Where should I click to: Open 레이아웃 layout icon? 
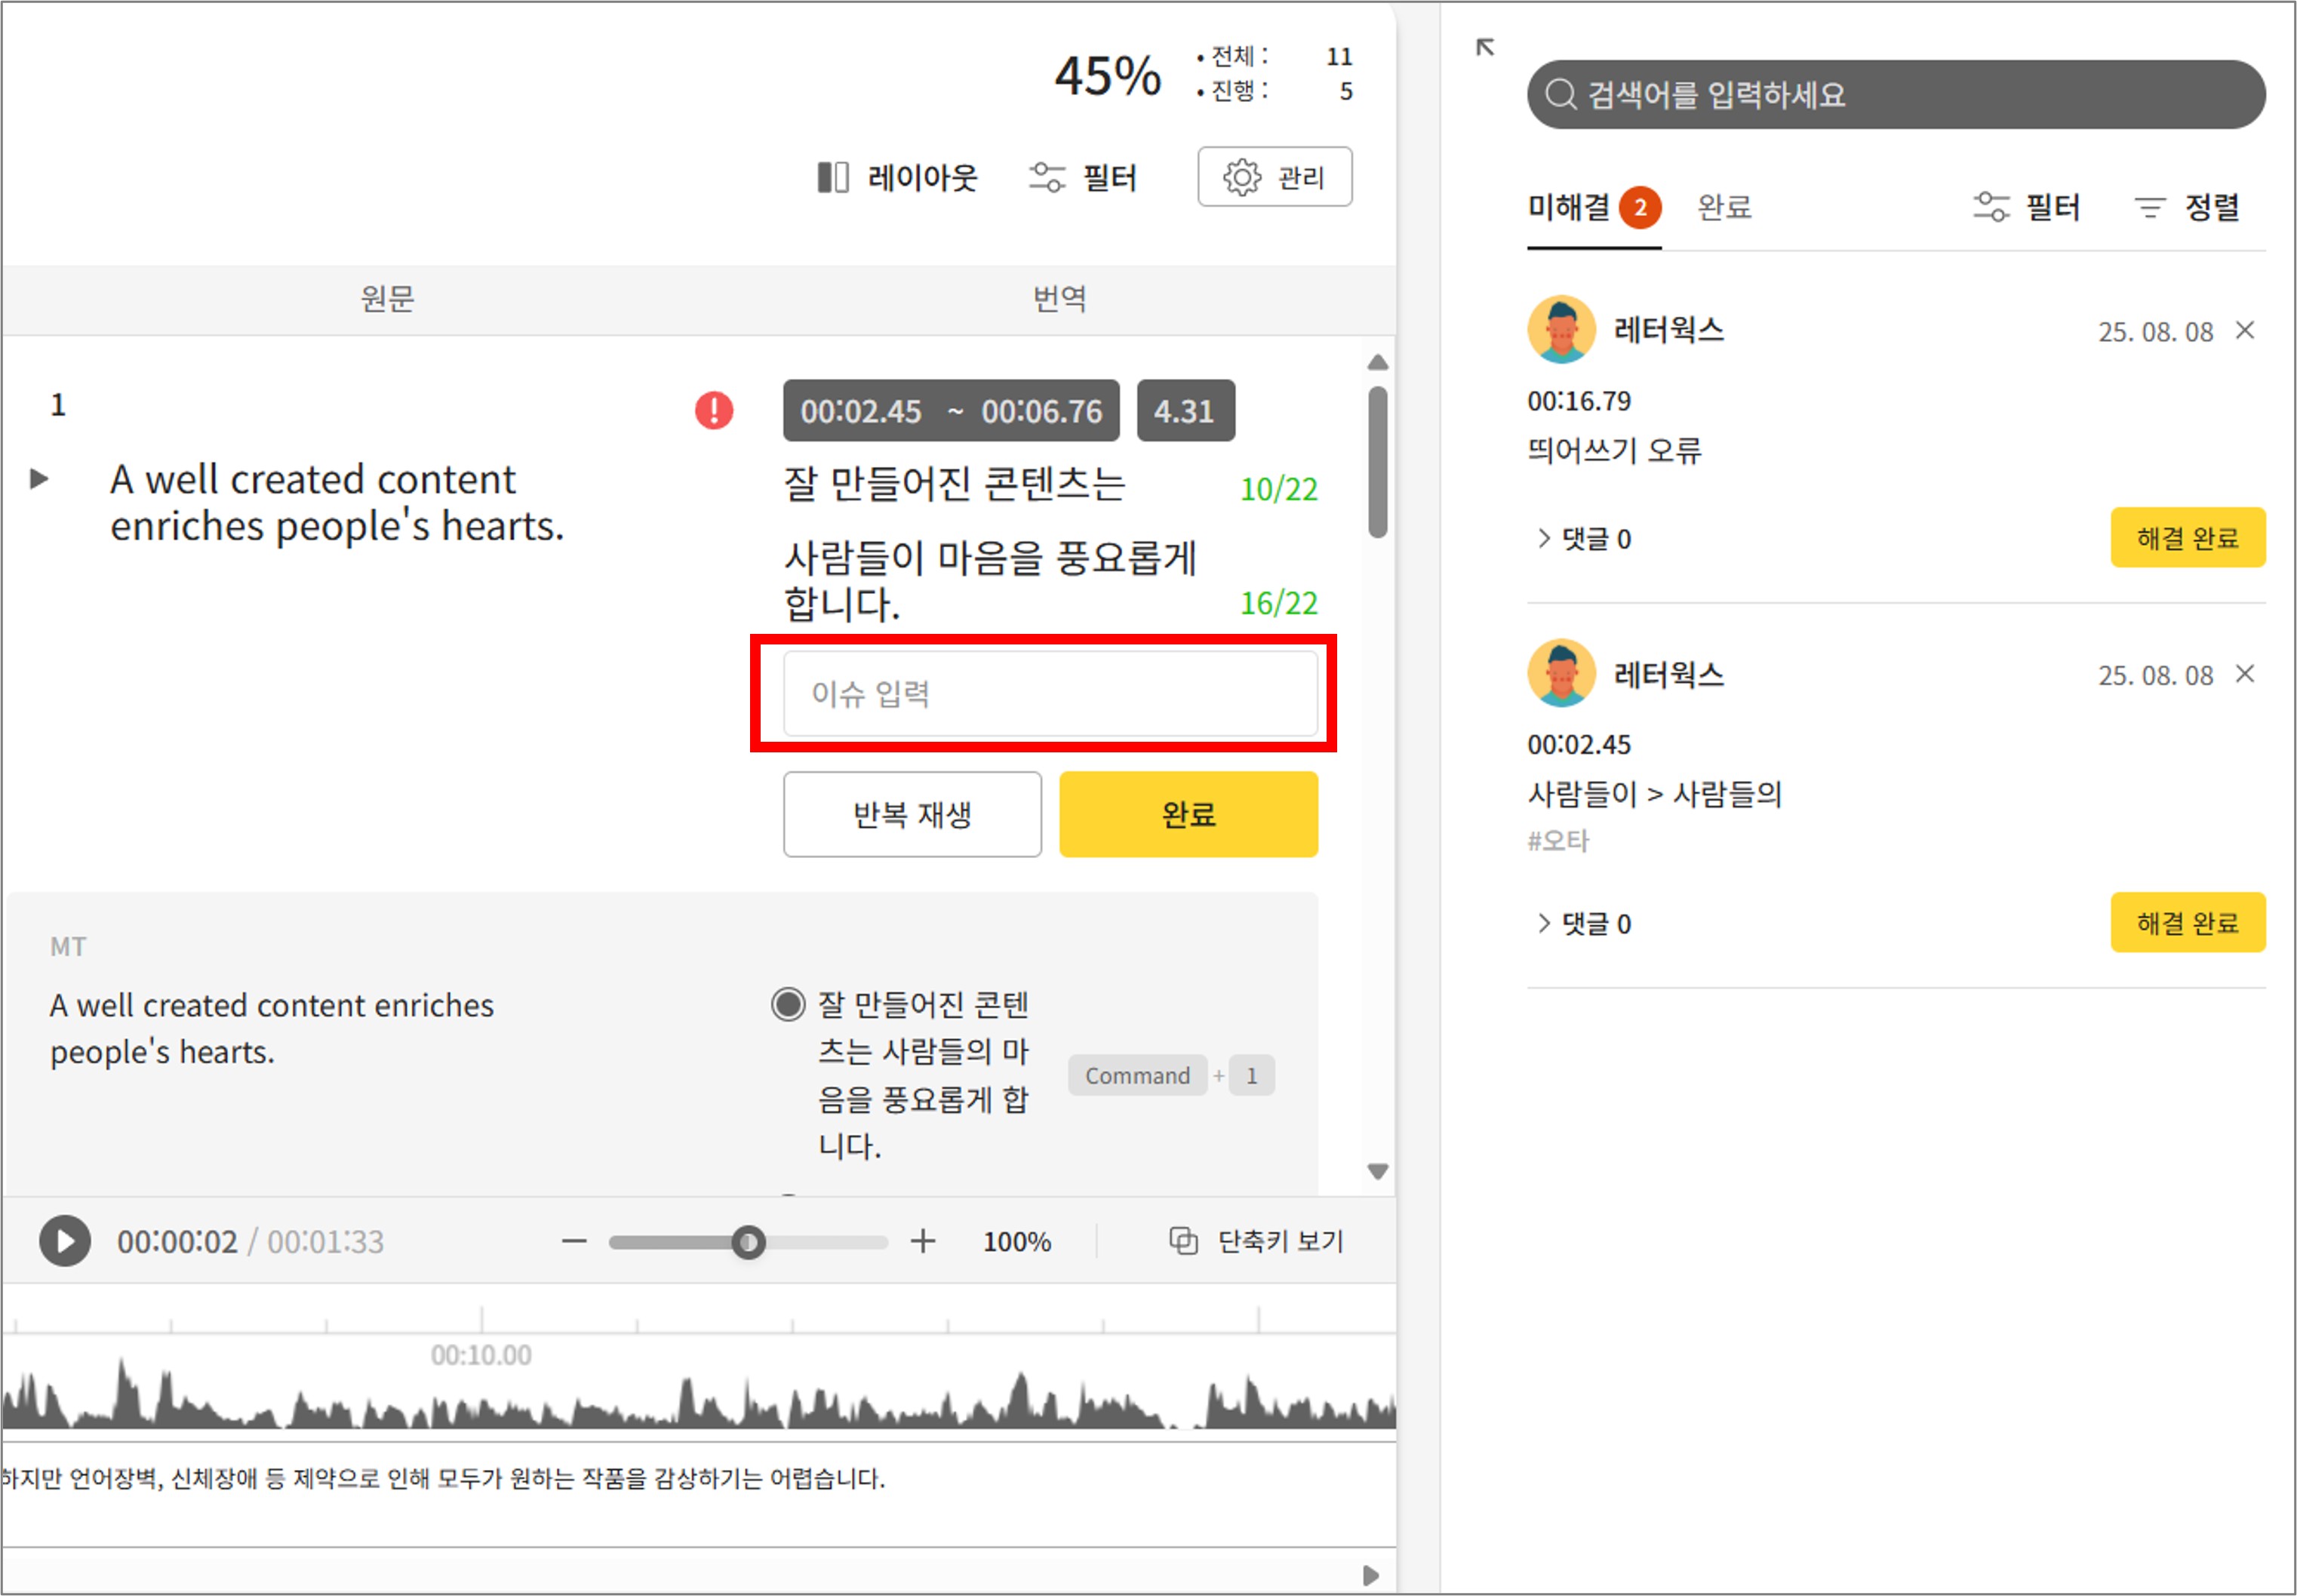tap(833, 177)
